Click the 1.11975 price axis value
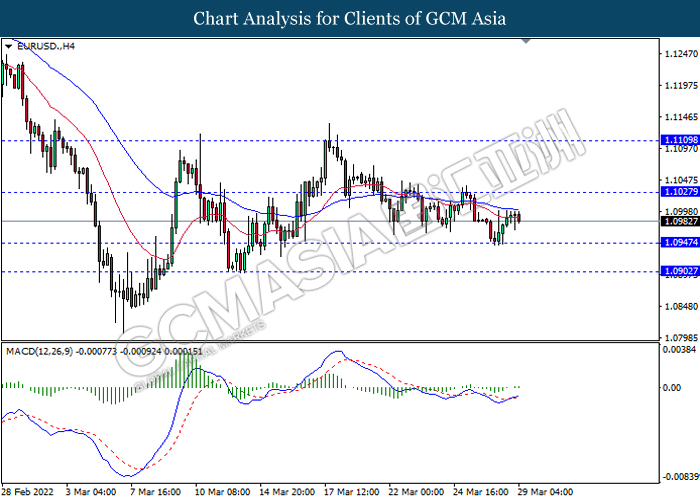The height and width of the screenshot is (500, 700). tap(681, 85)
